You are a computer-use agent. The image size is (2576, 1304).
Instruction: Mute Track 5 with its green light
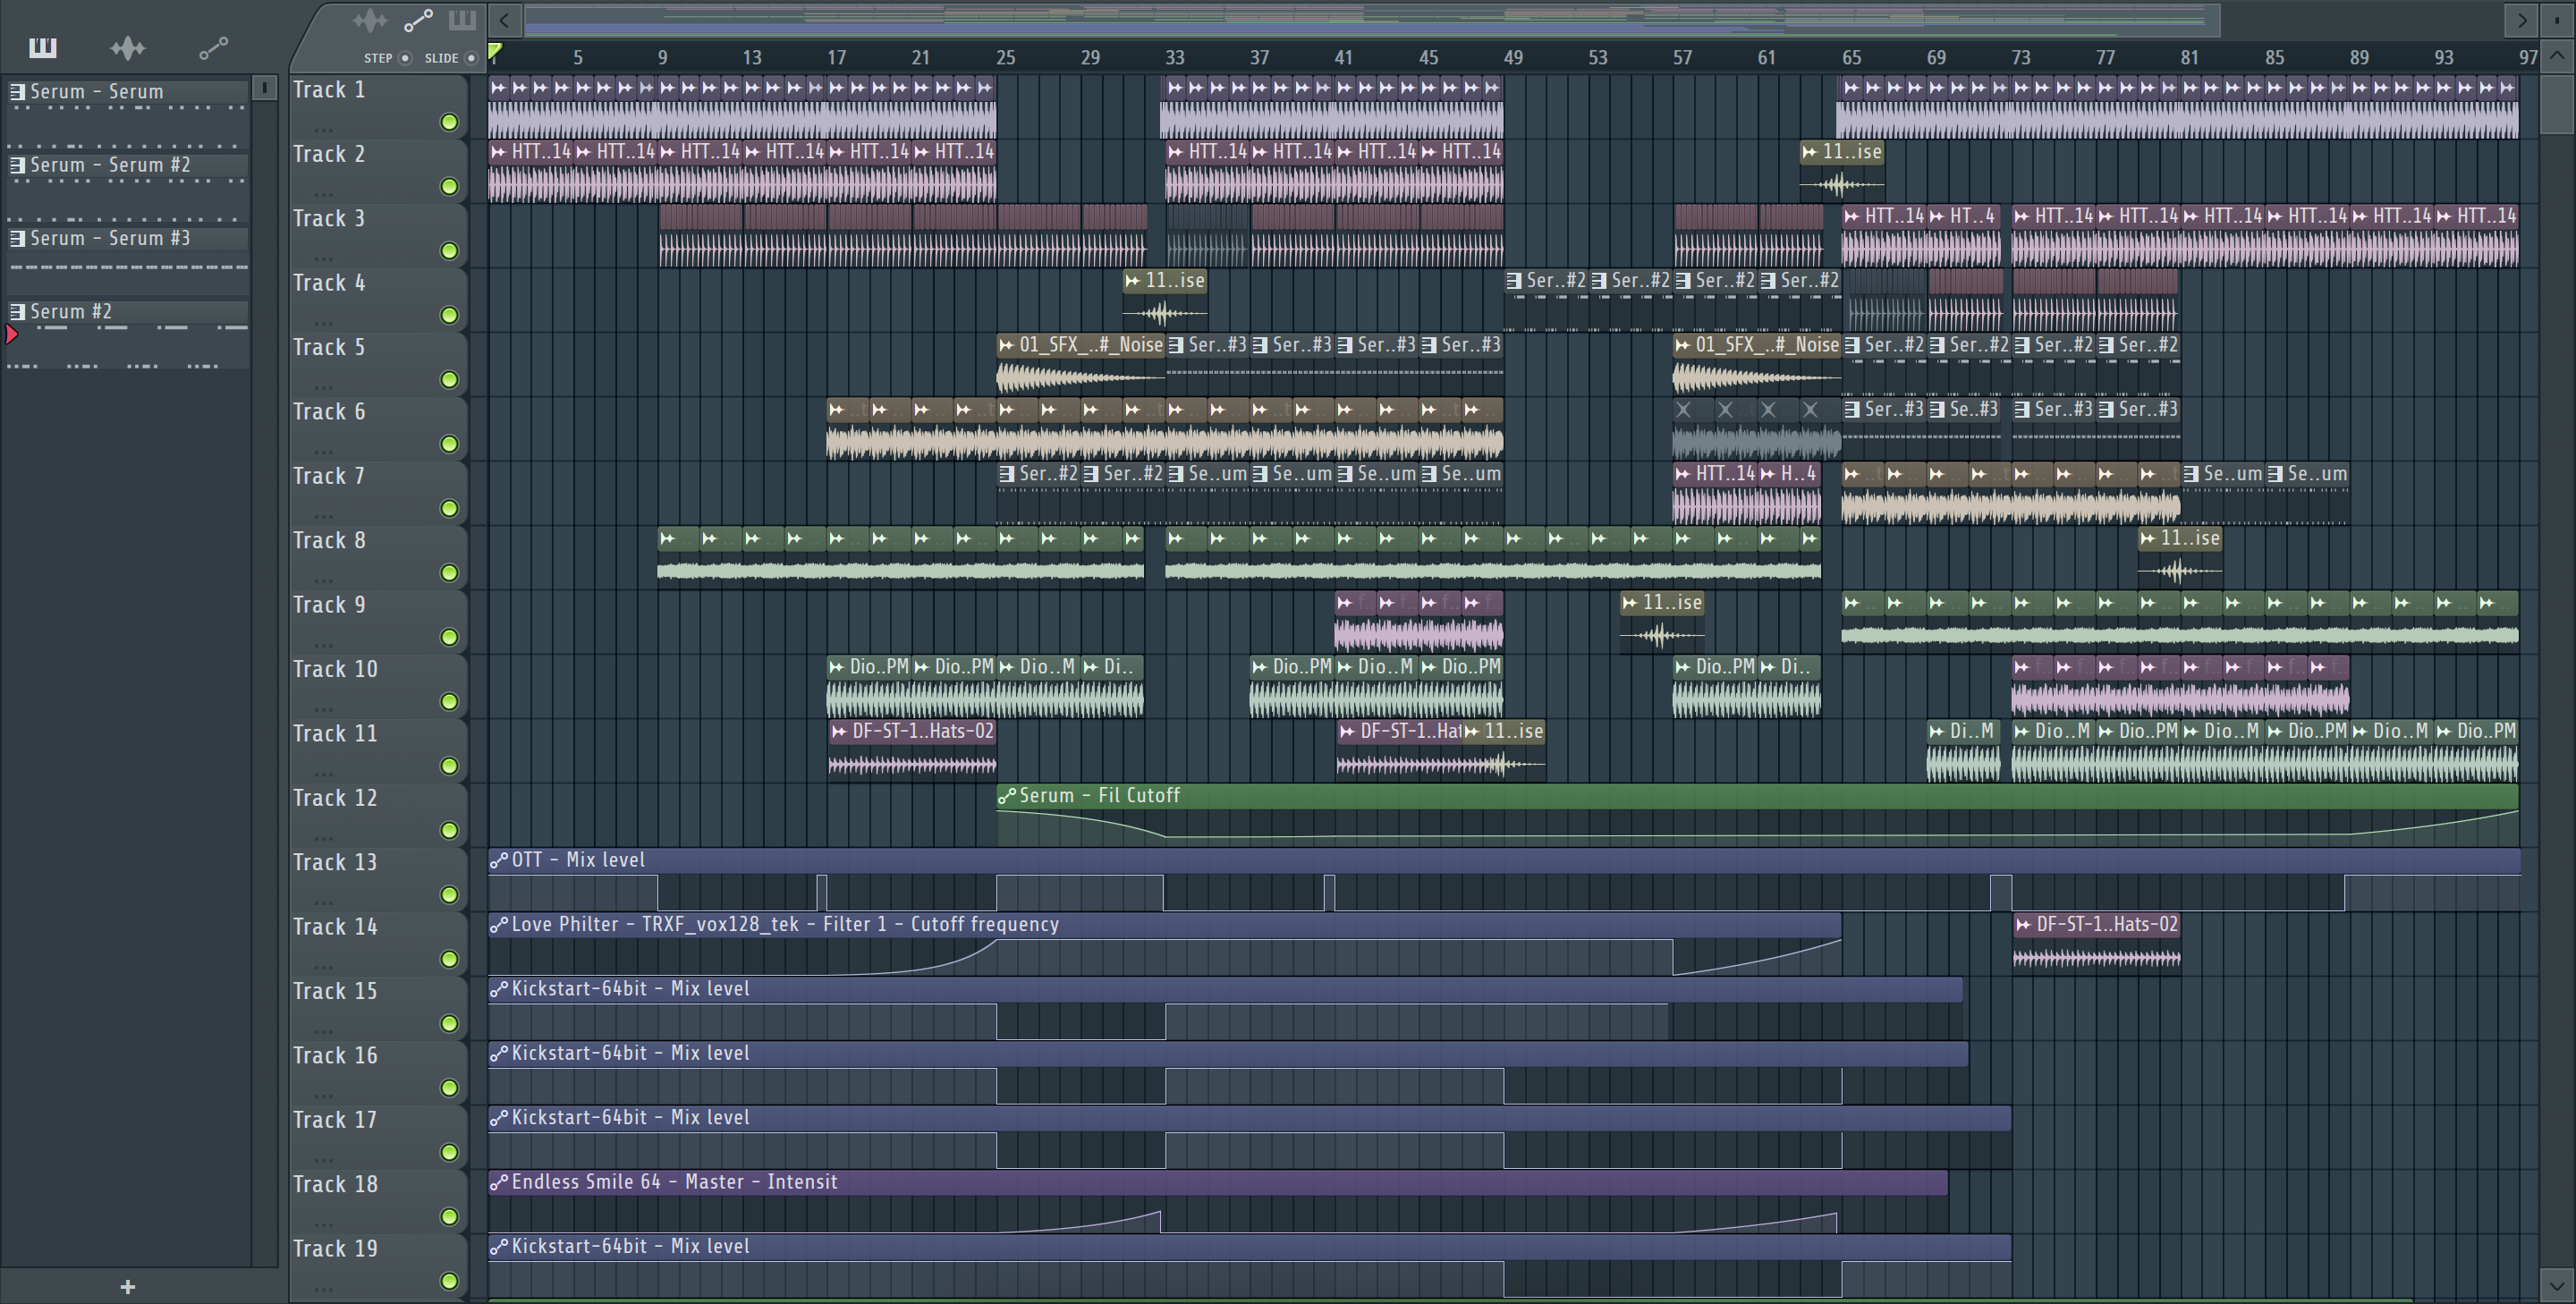(449, 380)
